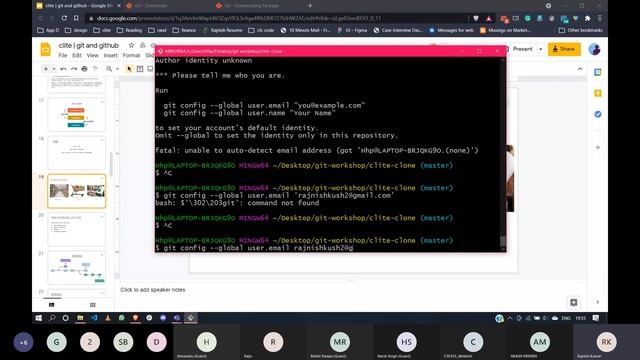Image resolution: width=640 pixels, height=360 pixels.
Task: Reload the page
Action: (x=64, y=18)
